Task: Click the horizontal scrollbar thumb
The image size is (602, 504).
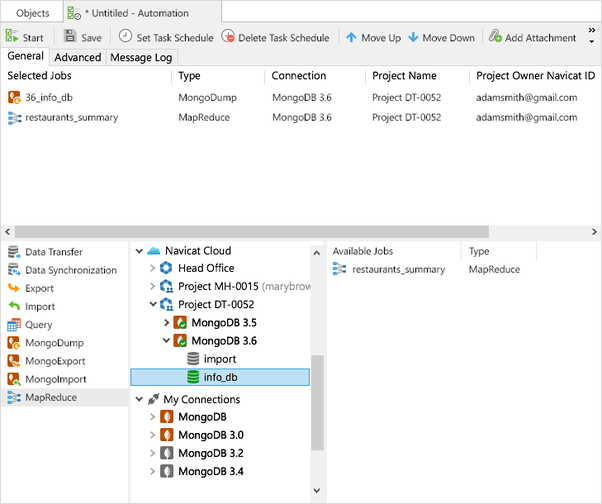Action: click(252, 232)
